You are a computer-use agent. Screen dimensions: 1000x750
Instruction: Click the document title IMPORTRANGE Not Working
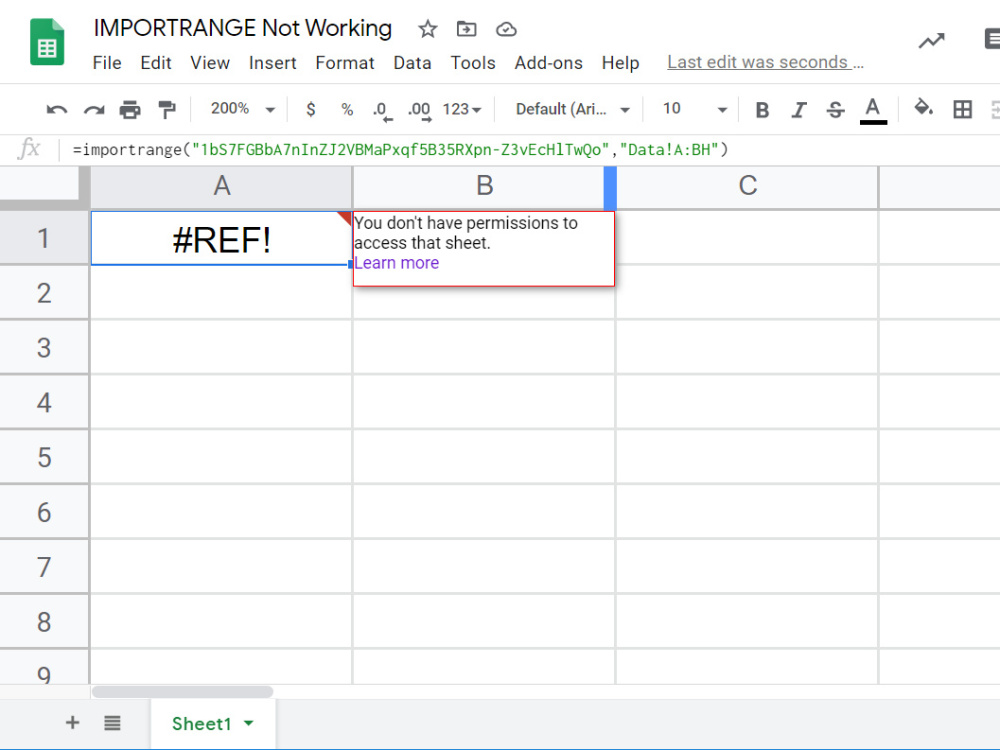point(242,28)
